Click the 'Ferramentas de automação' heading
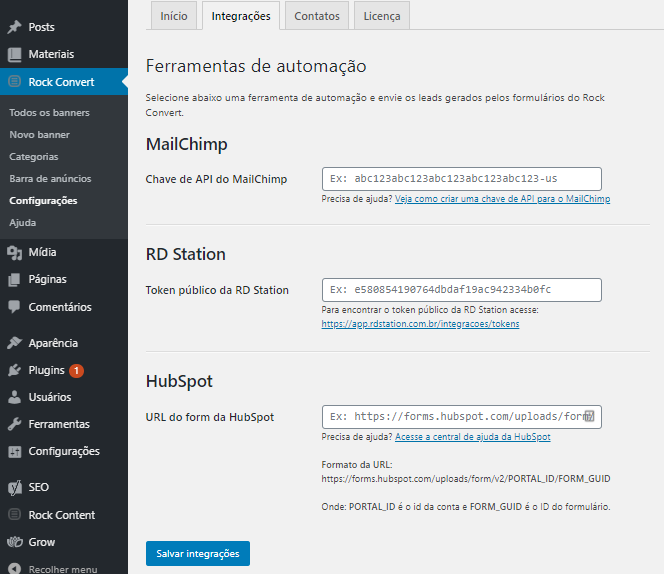 [256, 66]
